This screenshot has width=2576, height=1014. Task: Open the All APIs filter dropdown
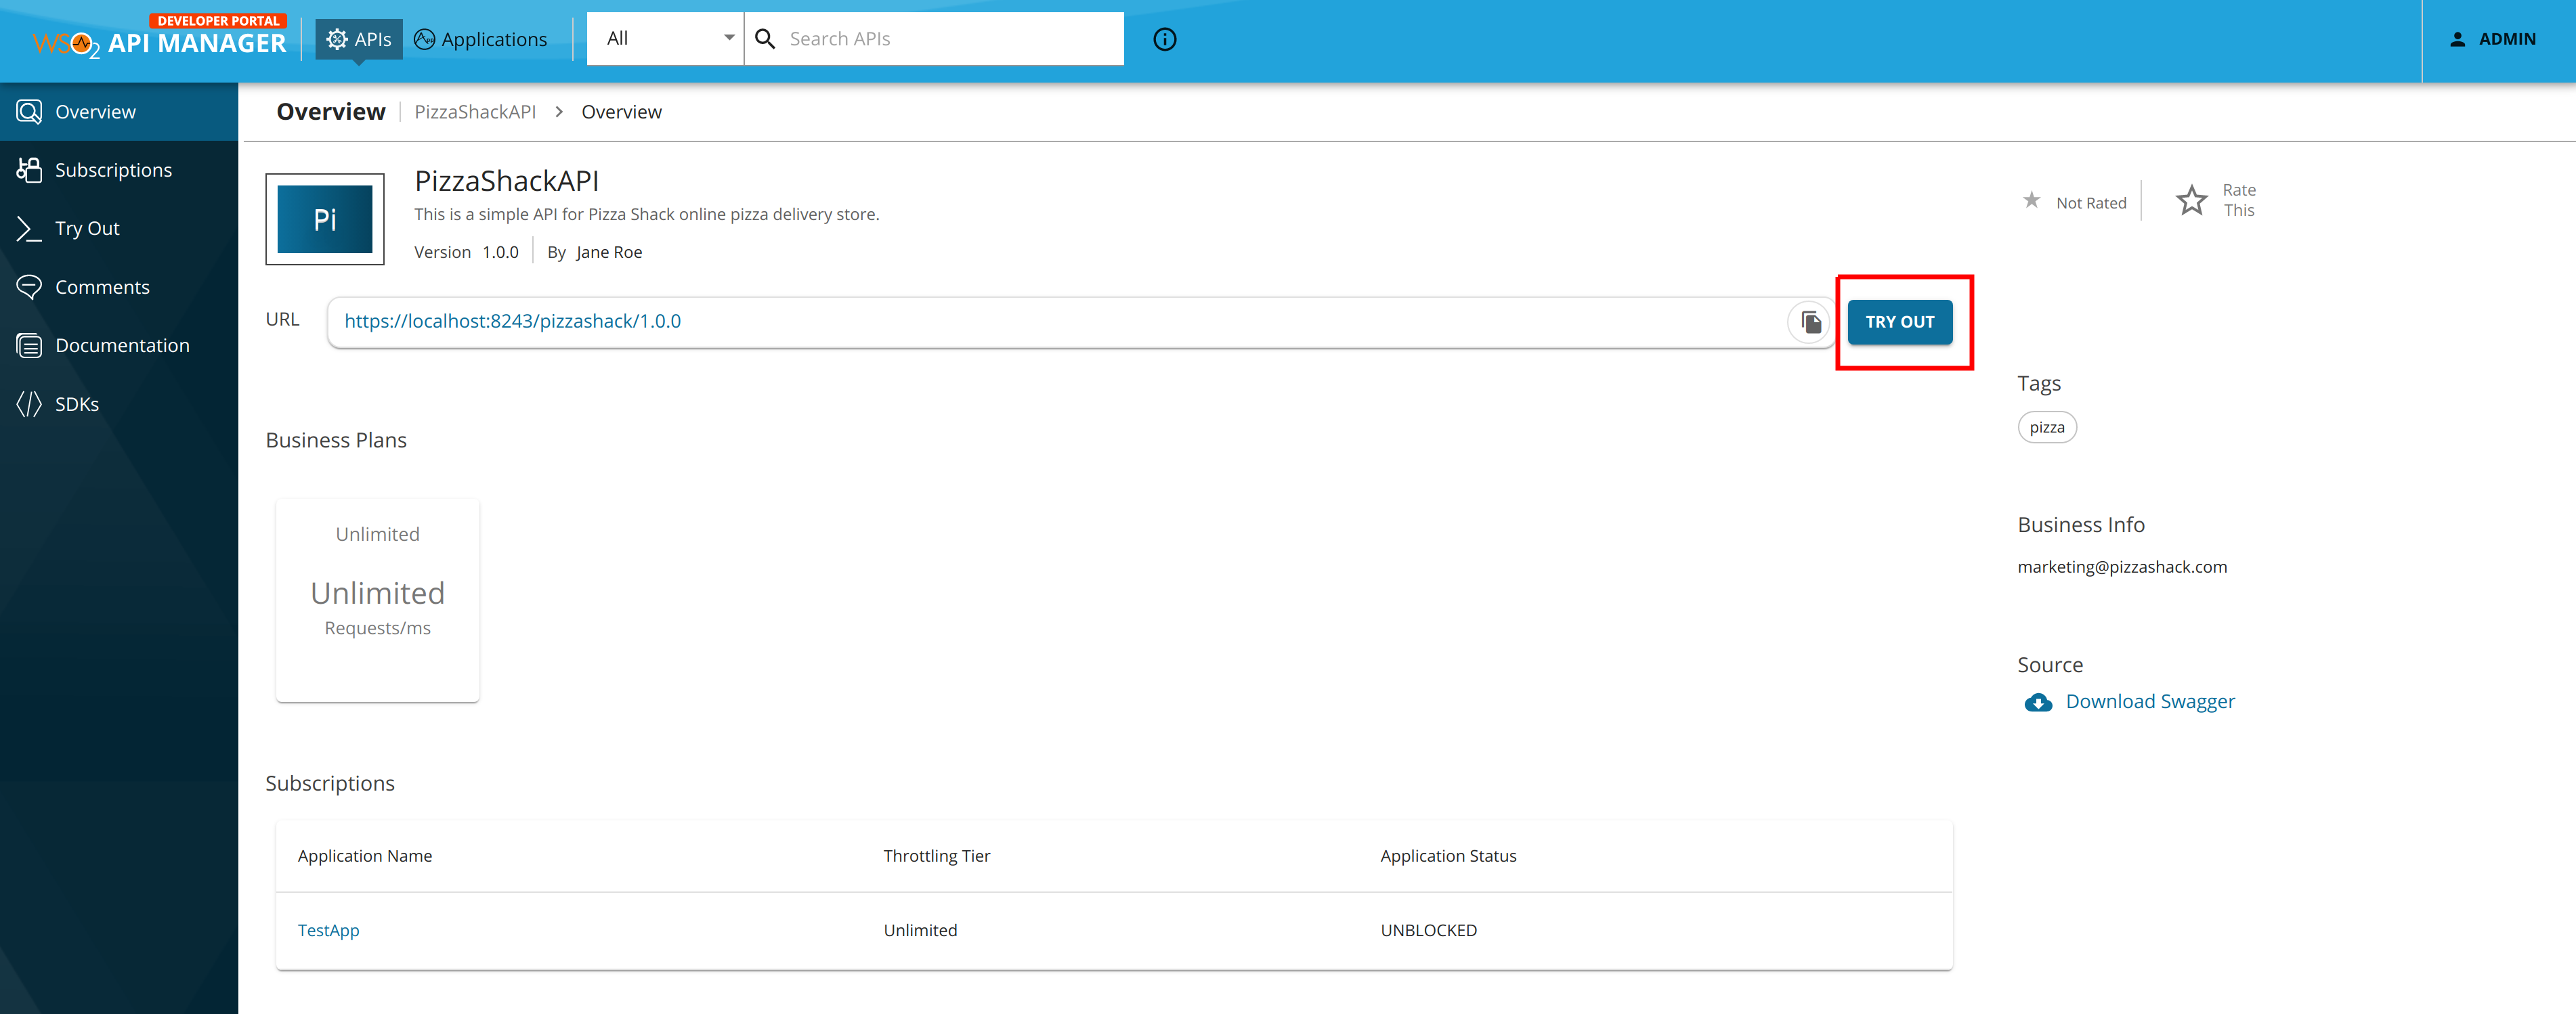click(x=664, y=38)
